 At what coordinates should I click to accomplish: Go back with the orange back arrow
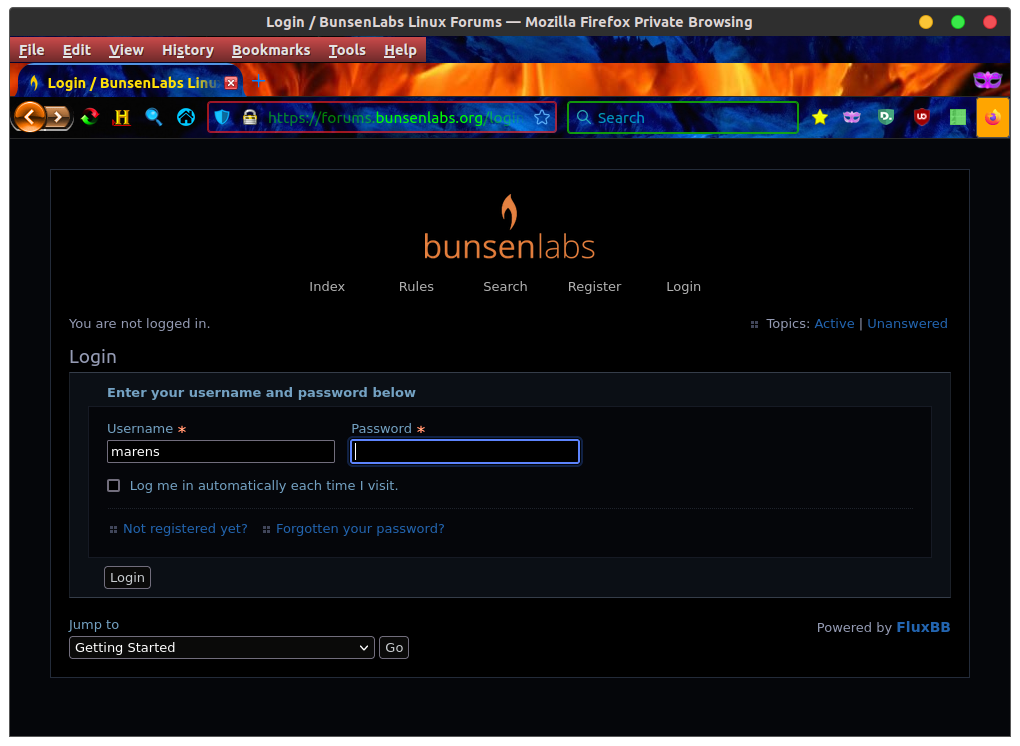30,117
